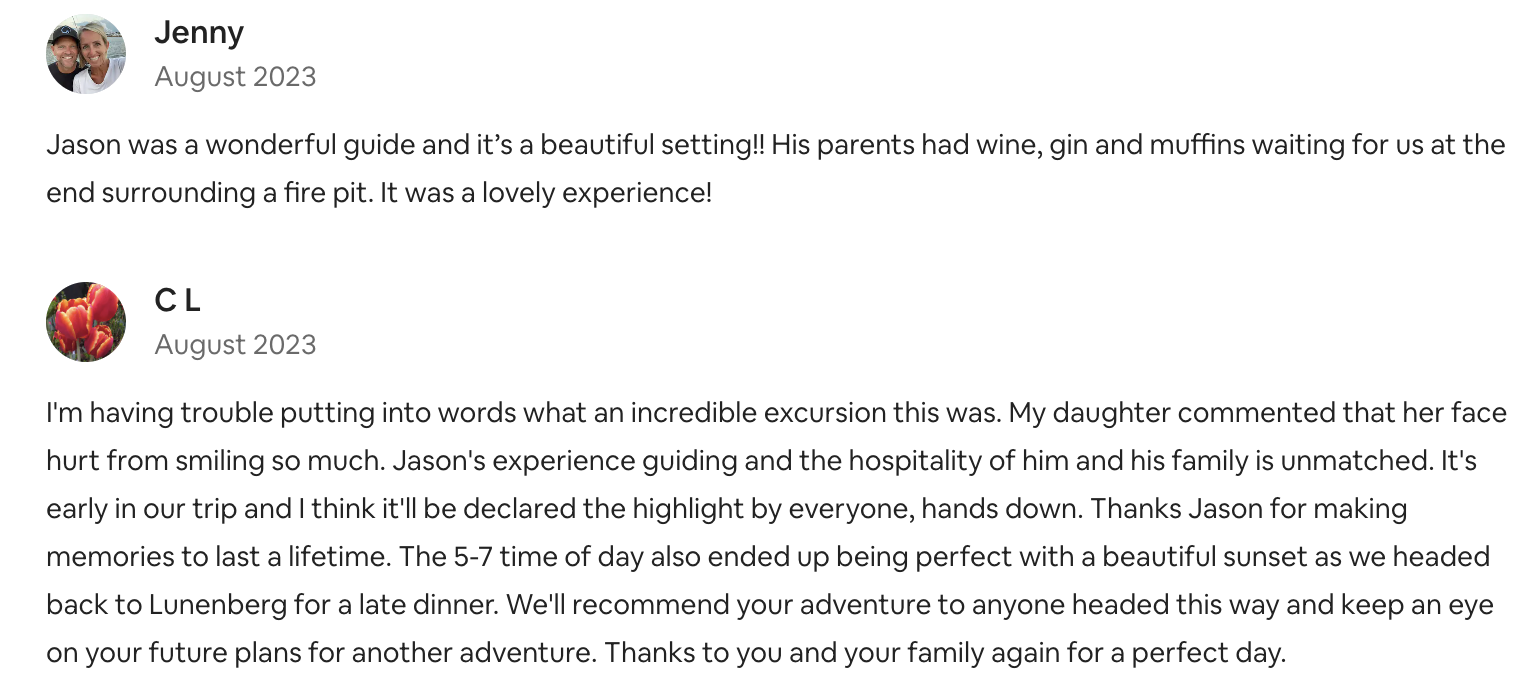Click the reviewer name C L
Viewport: 1530px width, 700px height.
(178, 300)
